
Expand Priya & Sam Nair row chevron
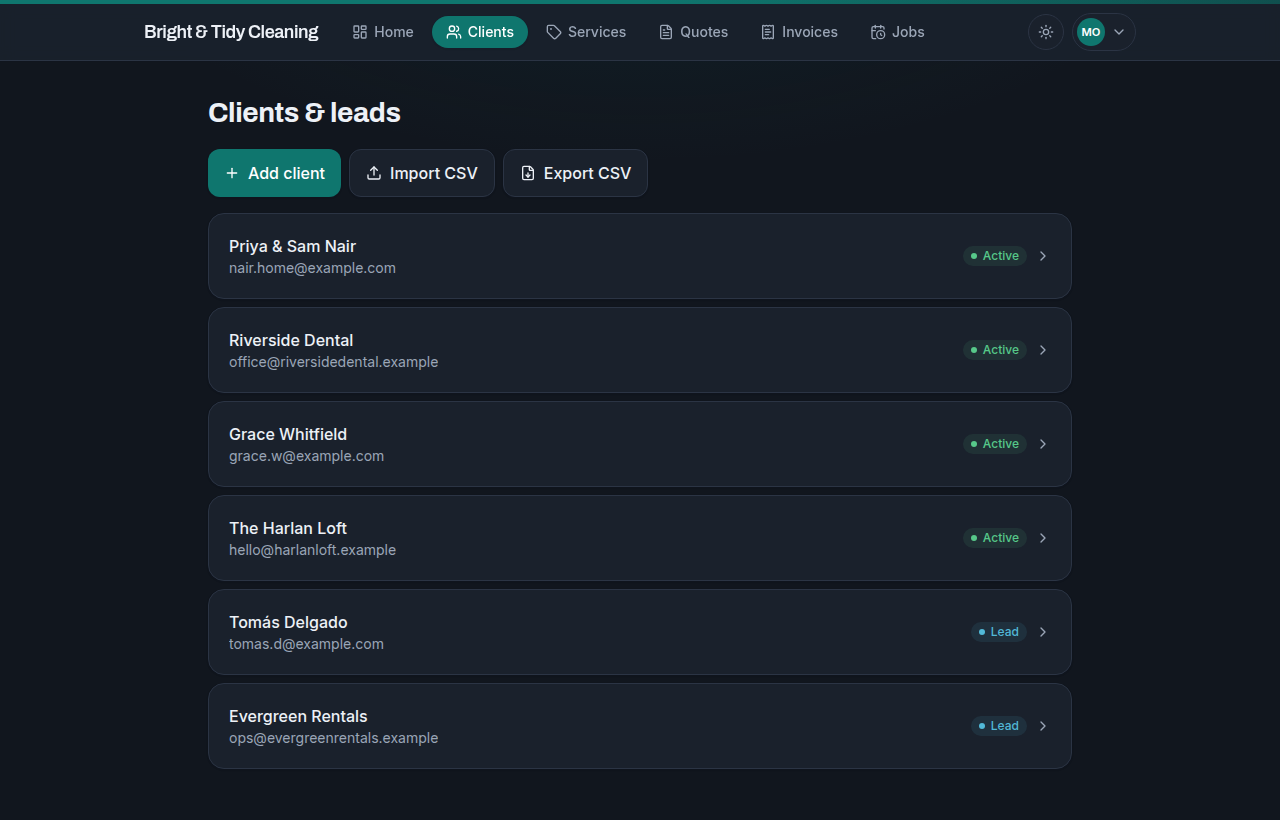pyautogui.click(x=1043, y=256)
